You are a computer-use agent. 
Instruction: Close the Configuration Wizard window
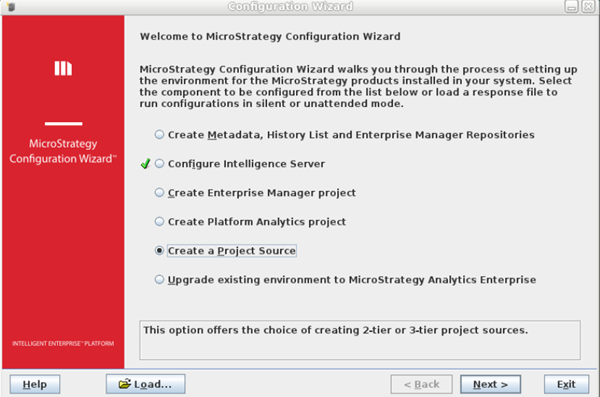588,7
